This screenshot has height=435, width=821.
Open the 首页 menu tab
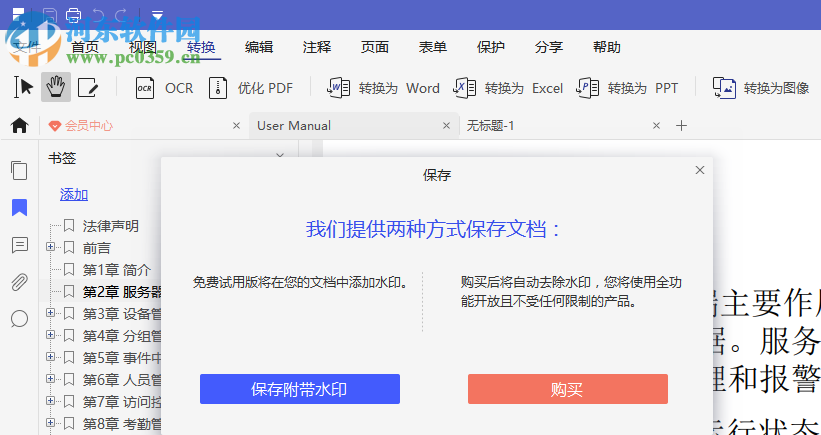pyautogui.click(x=85, y=47)
